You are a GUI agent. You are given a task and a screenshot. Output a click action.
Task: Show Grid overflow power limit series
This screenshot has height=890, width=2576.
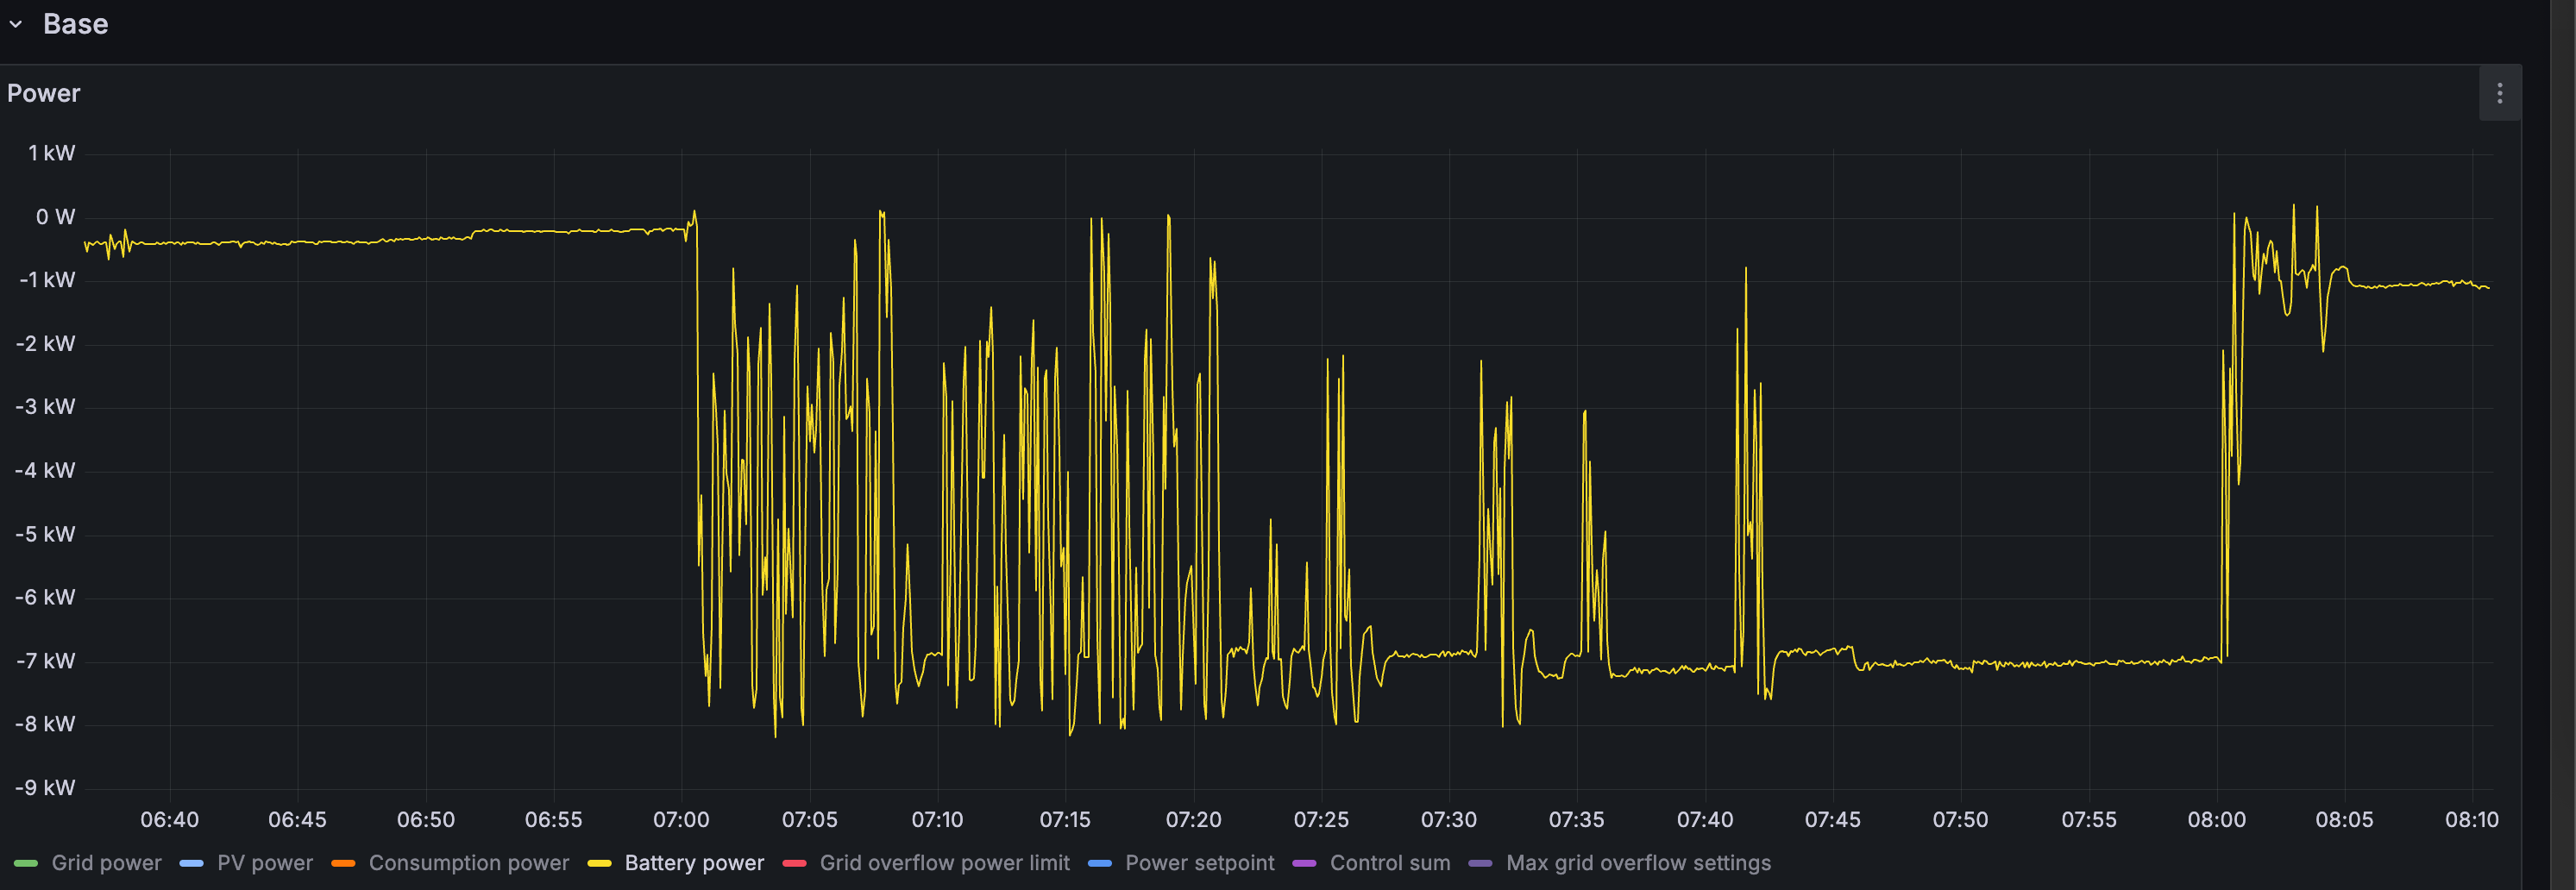944,863
